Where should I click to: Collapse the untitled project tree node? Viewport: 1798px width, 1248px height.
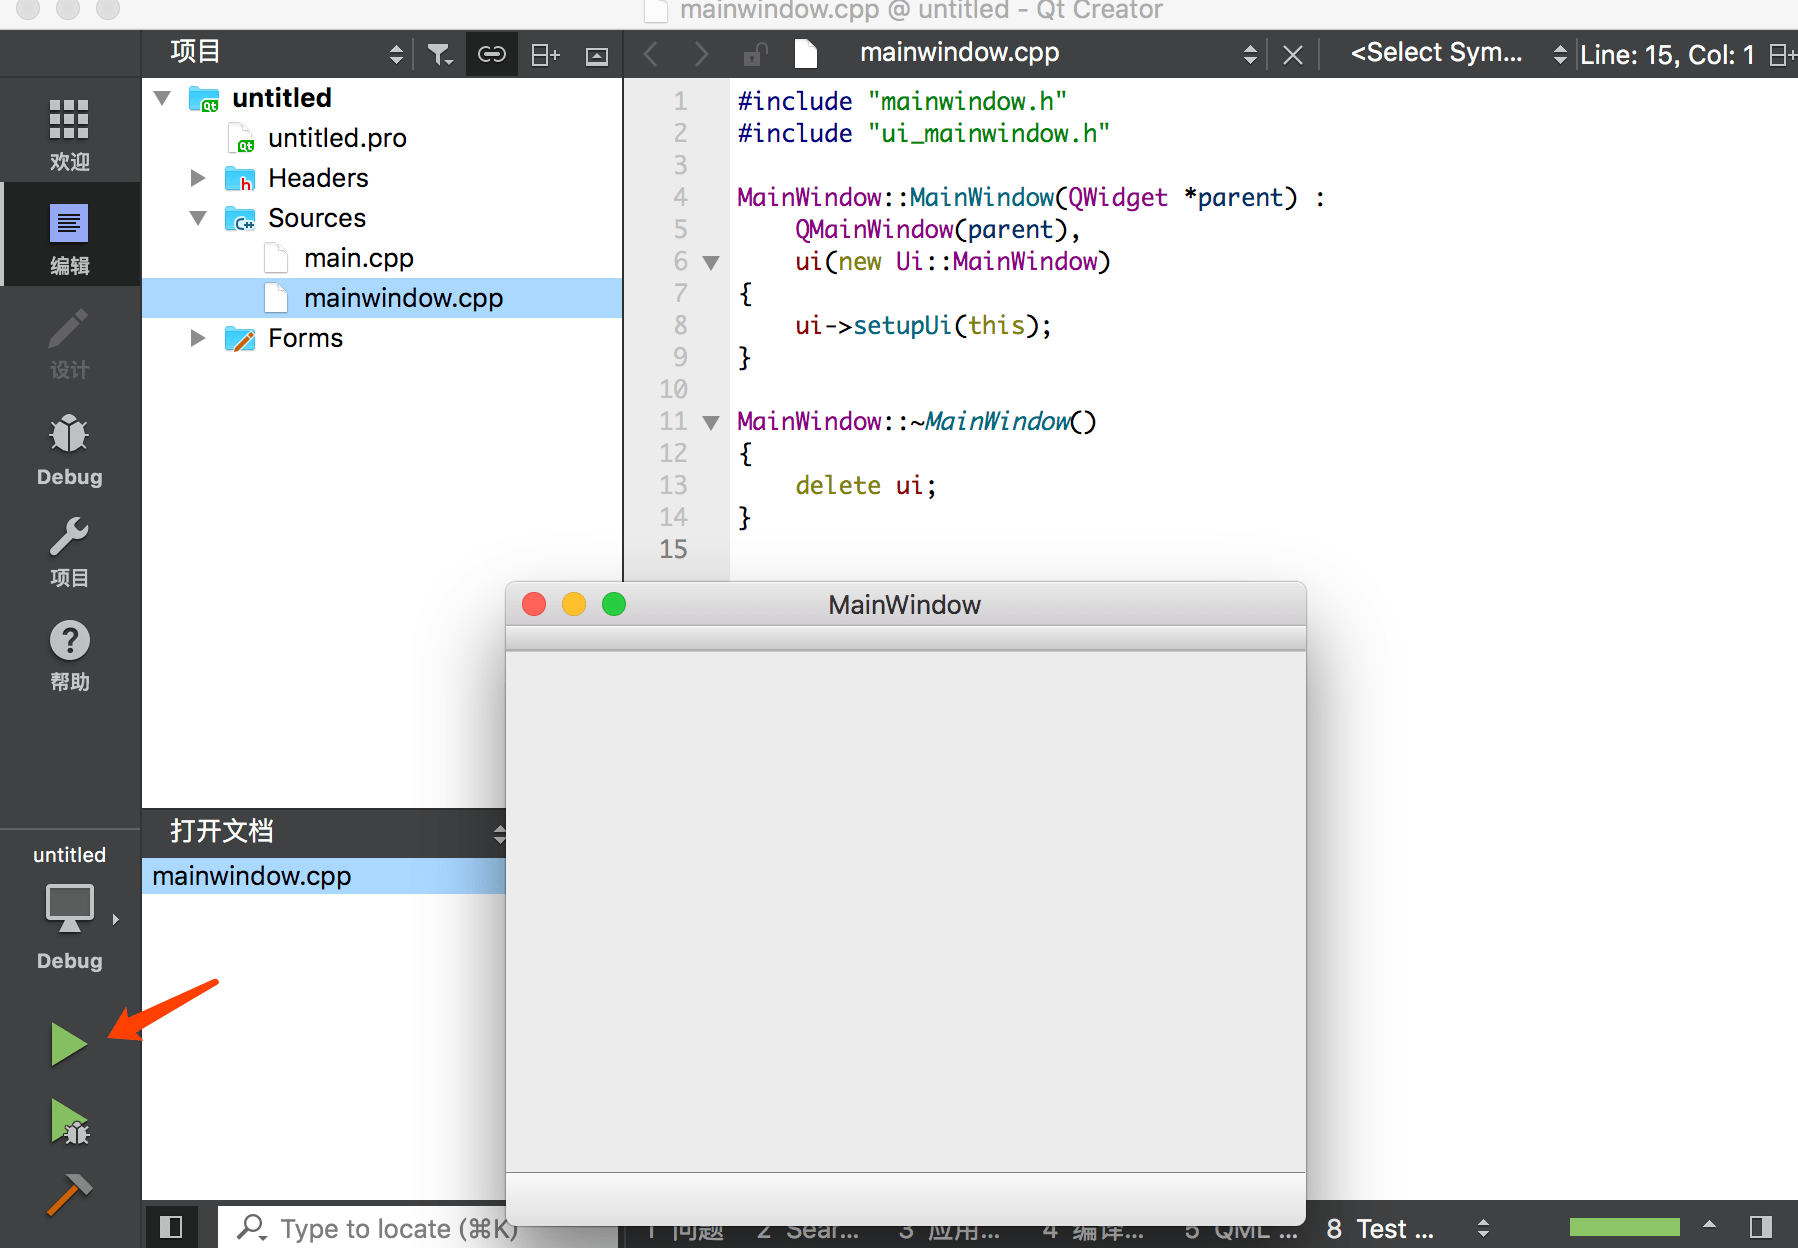coord(162,98)
